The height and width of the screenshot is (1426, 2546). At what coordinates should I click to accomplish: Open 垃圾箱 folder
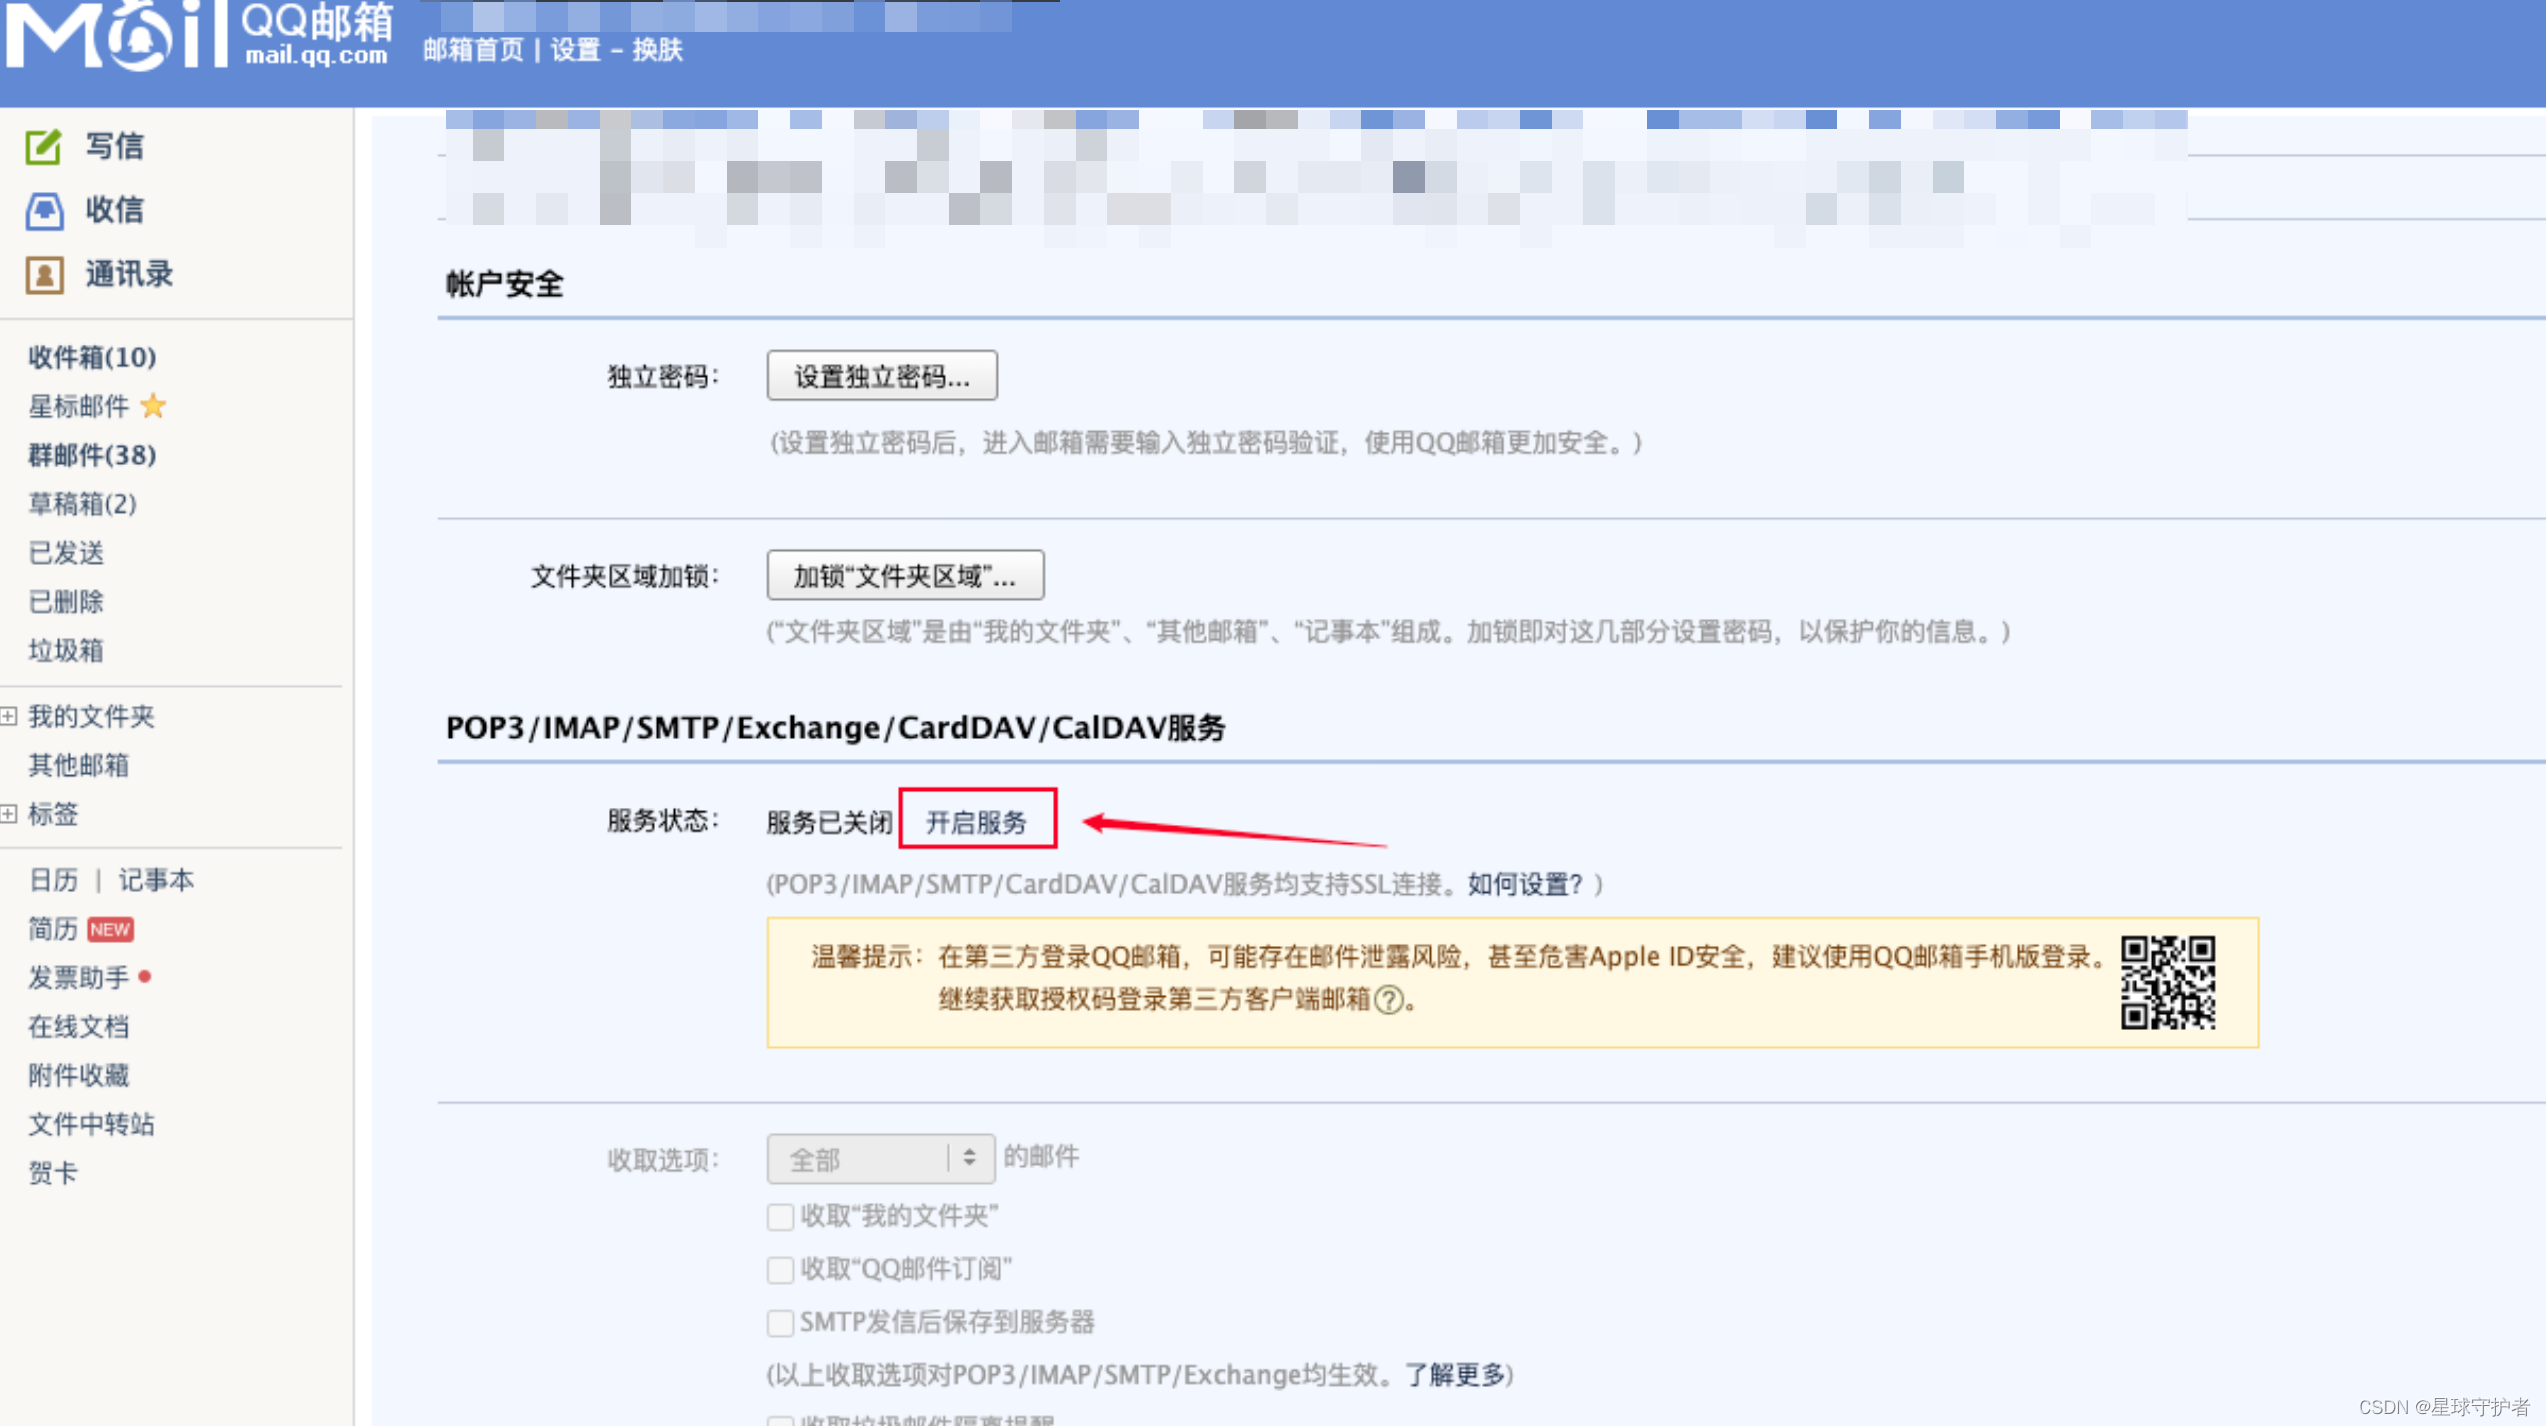click(x=66, y=651)
